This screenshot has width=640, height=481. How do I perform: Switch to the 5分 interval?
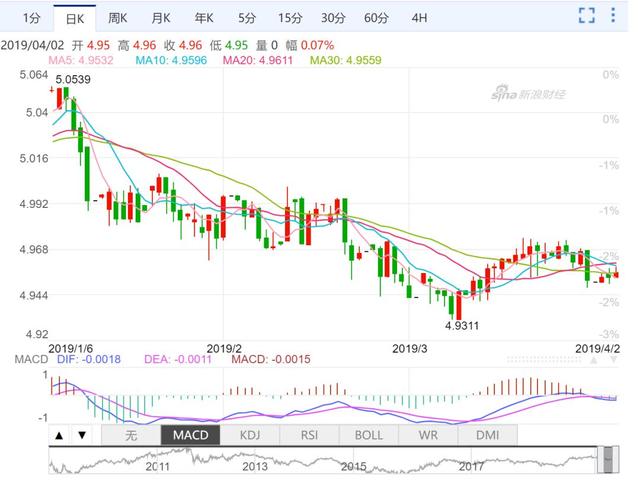(x=246, y=18)
